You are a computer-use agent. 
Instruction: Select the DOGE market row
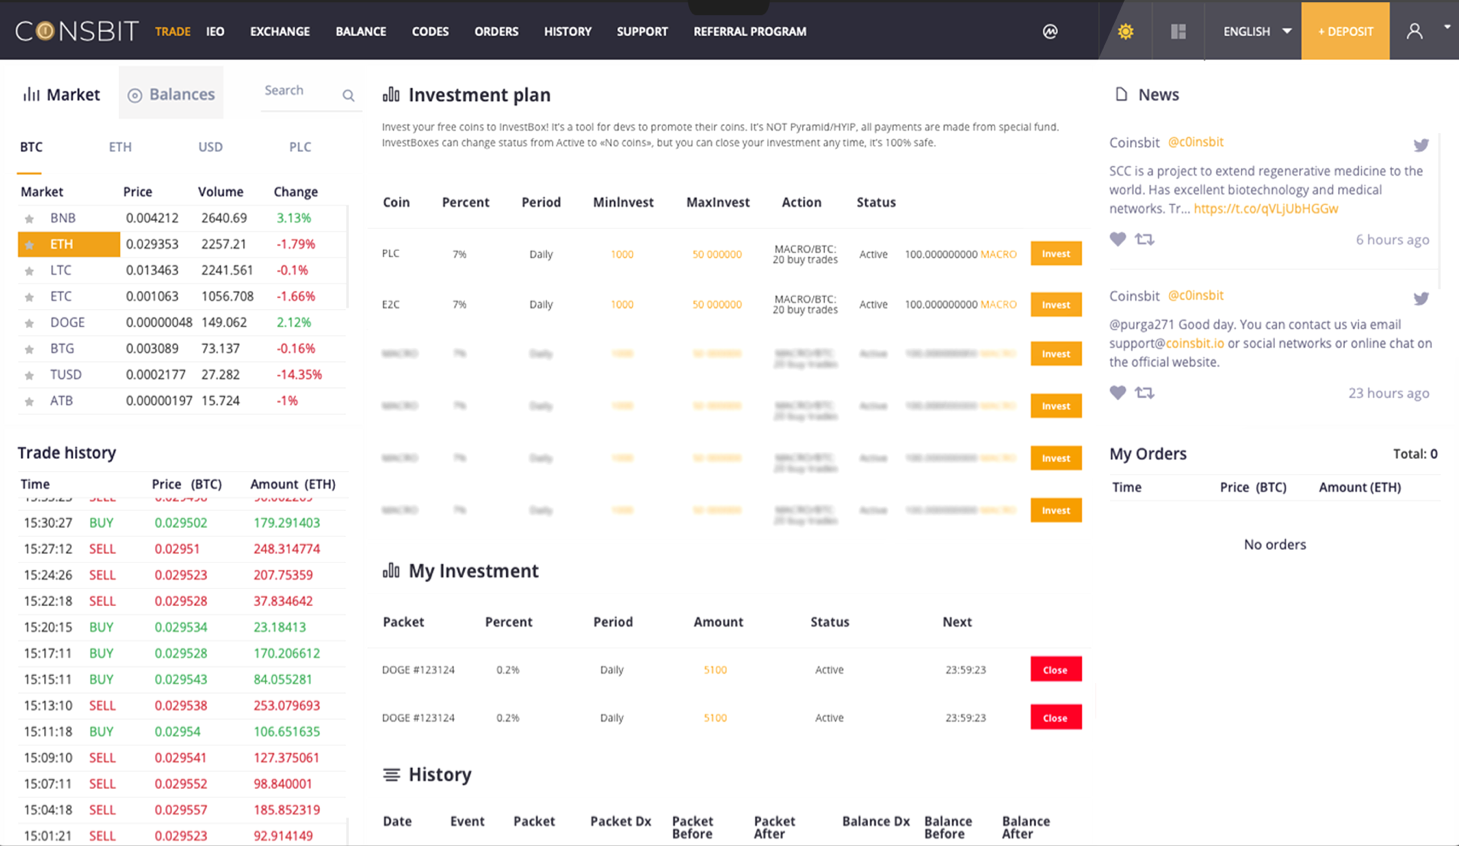182,322
